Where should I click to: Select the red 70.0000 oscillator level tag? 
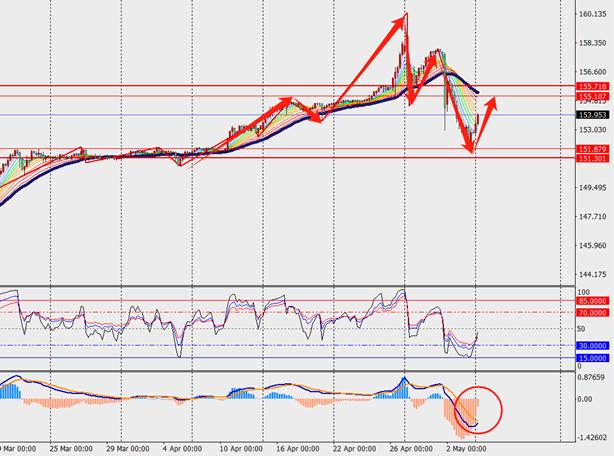point(593,313)
